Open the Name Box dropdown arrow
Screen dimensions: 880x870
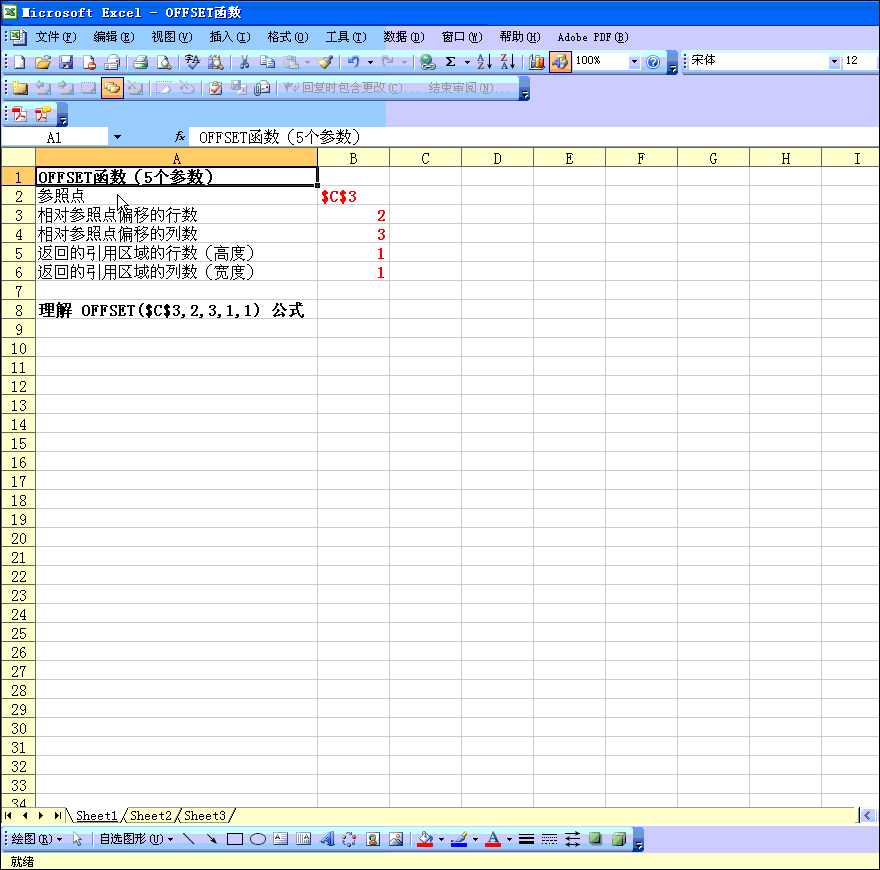[117, 137]
